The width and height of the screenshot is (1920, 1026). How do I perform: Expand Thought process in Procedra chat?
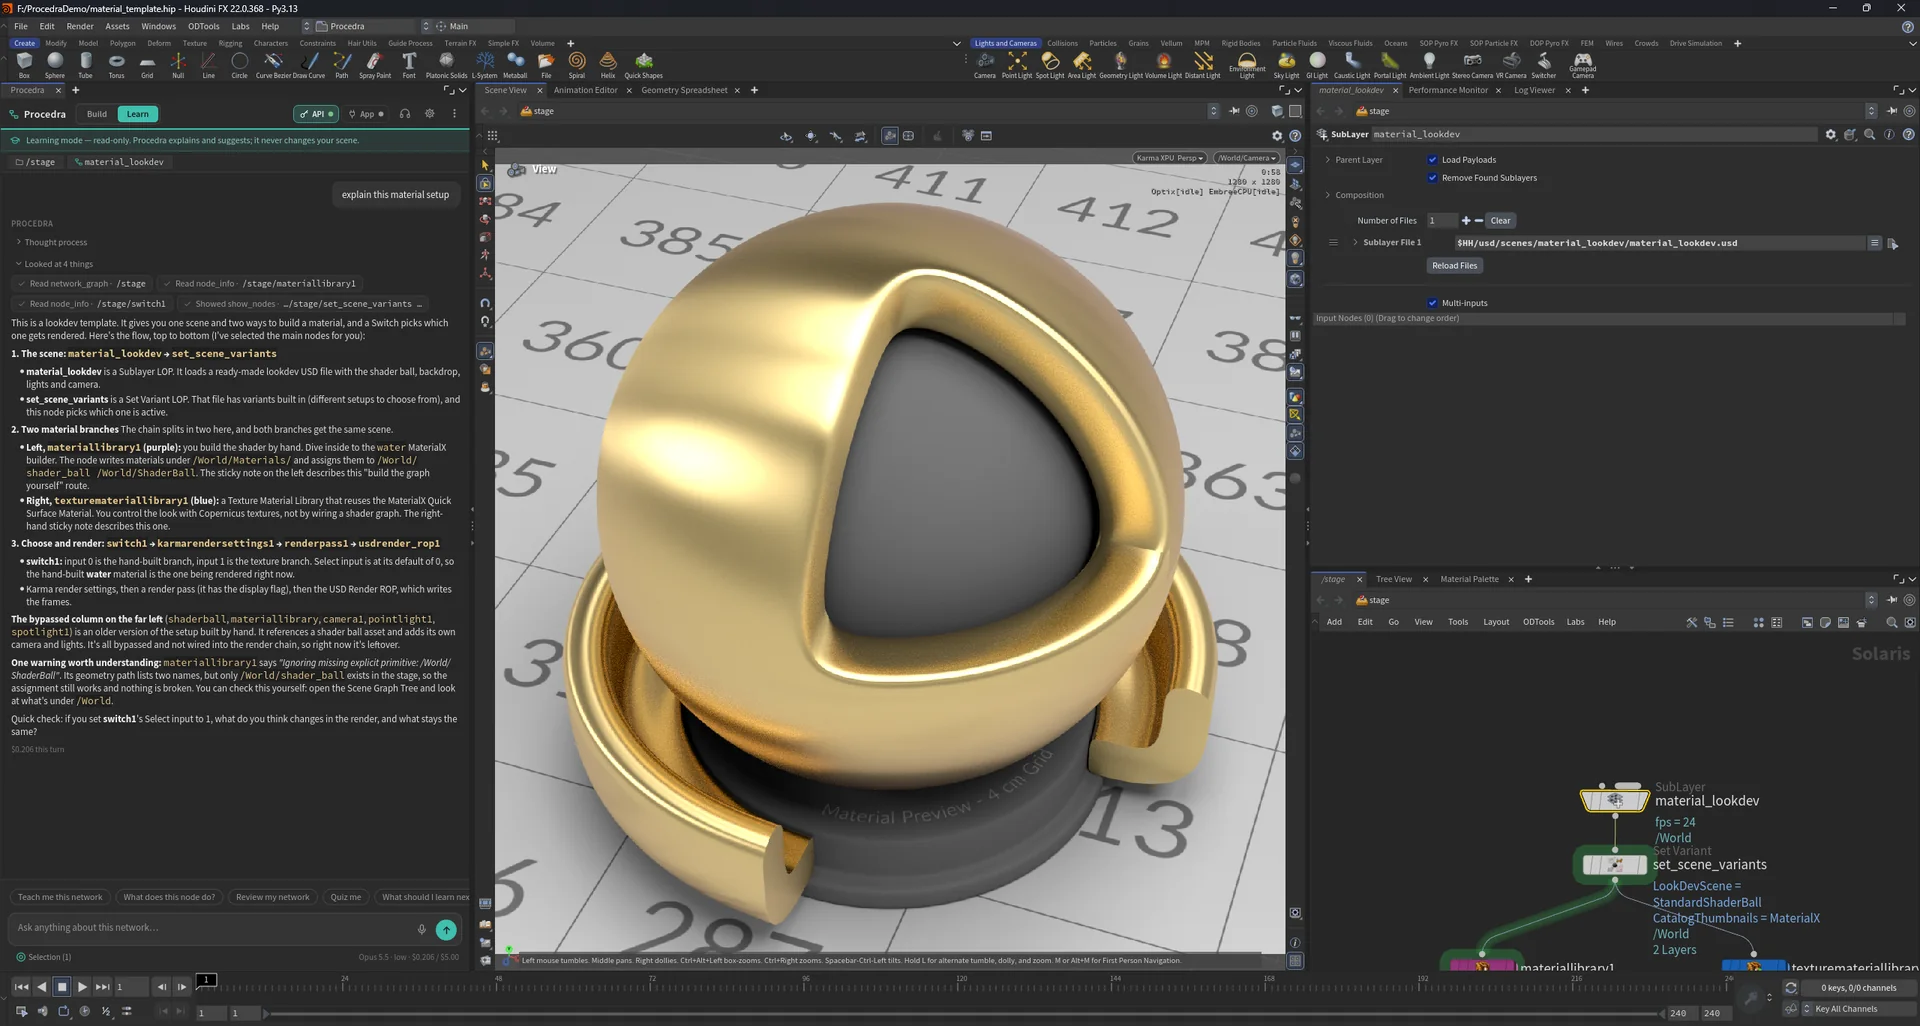(51, 242)
